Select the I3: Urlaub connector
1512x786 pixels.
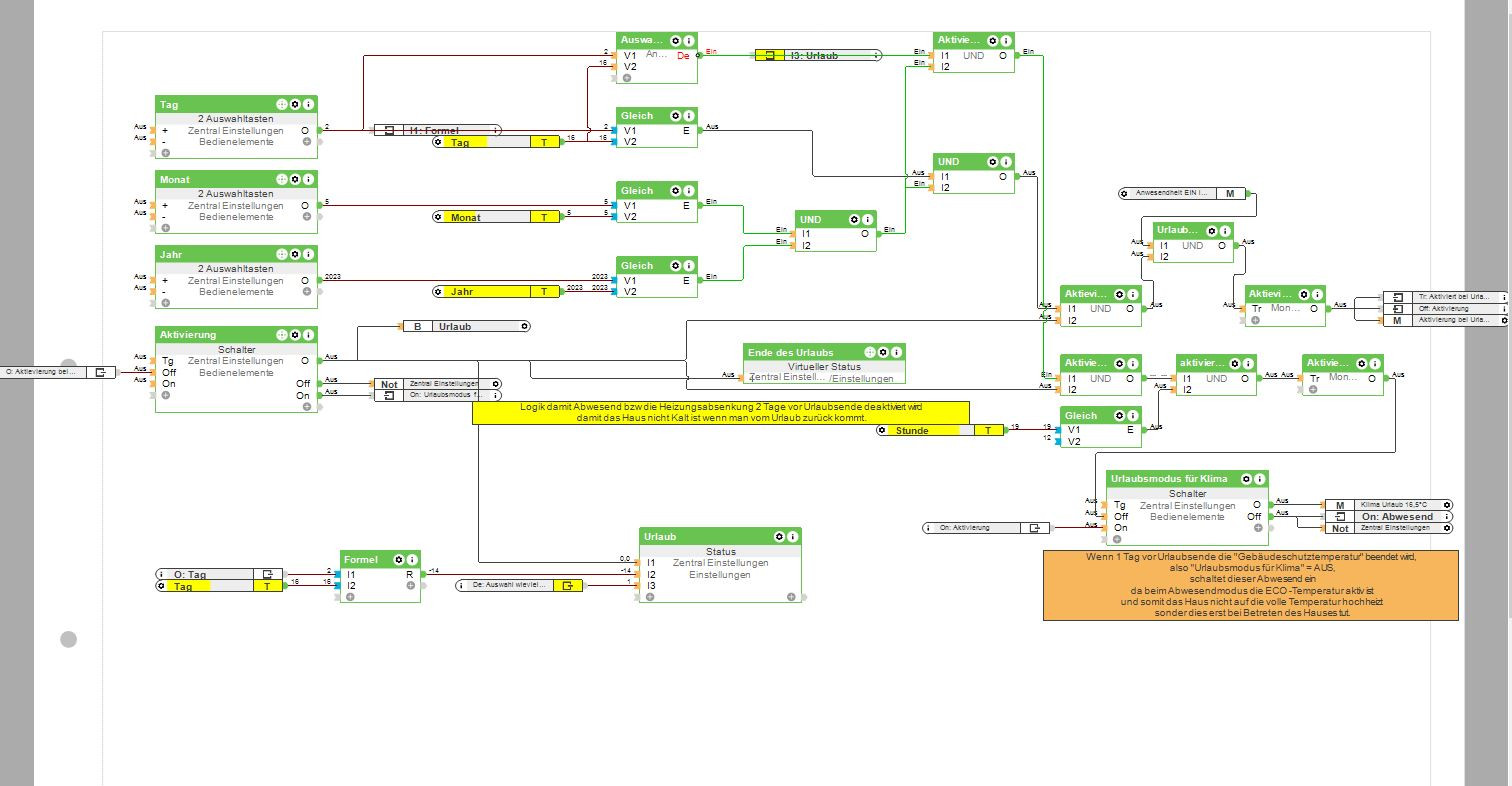(x=818, y=56)
